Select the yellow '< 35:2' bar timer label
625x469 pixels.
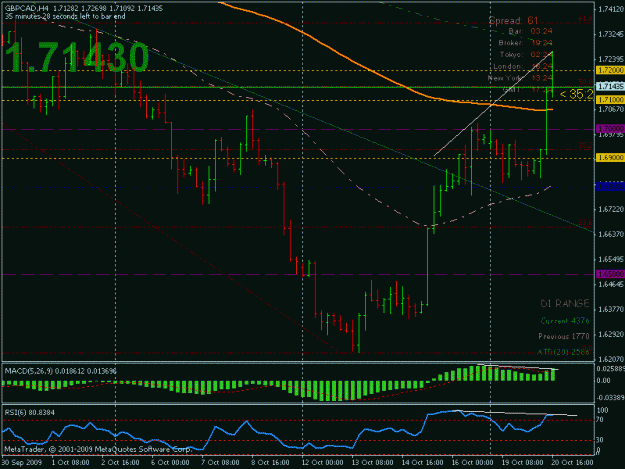(576, 94)
